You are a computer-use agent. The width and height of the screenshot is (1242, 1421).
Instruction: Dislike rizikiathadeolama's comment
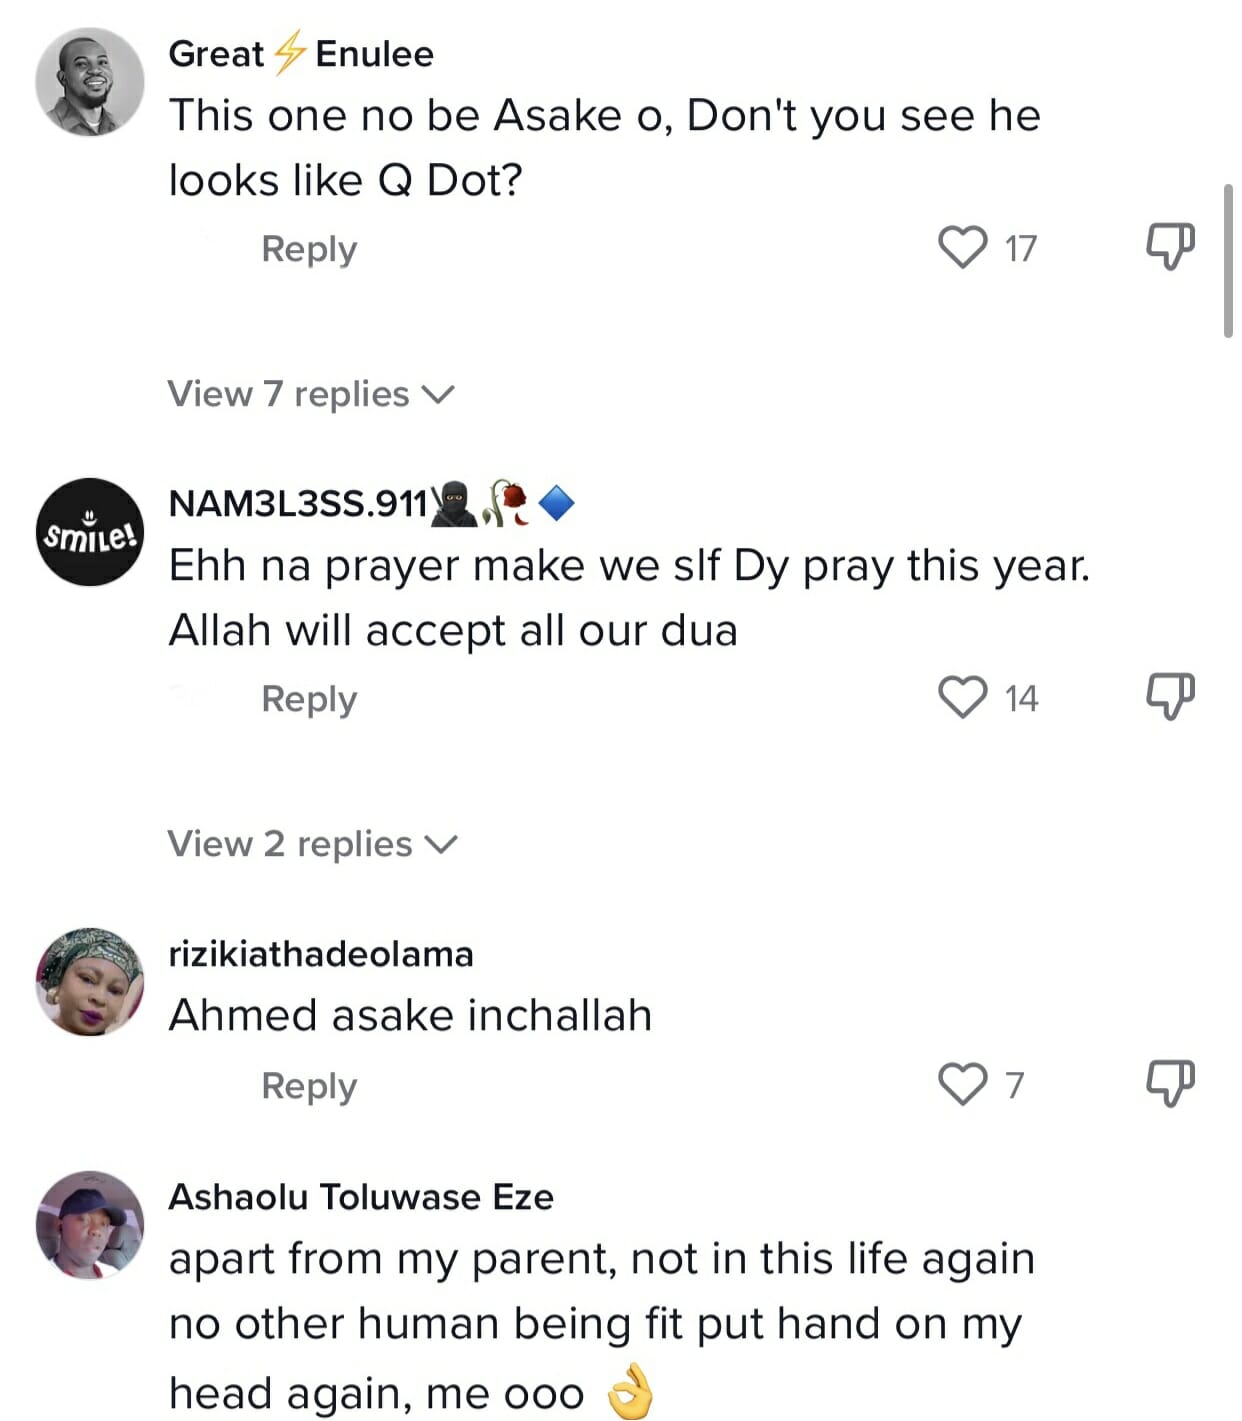(1170, 1083)
